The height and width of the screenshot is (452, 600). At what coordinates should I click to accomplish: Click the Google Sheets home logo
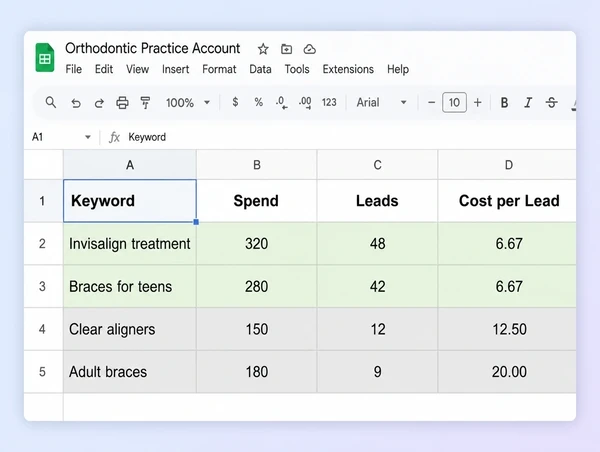pyautogui.click(x=45, y=57)
